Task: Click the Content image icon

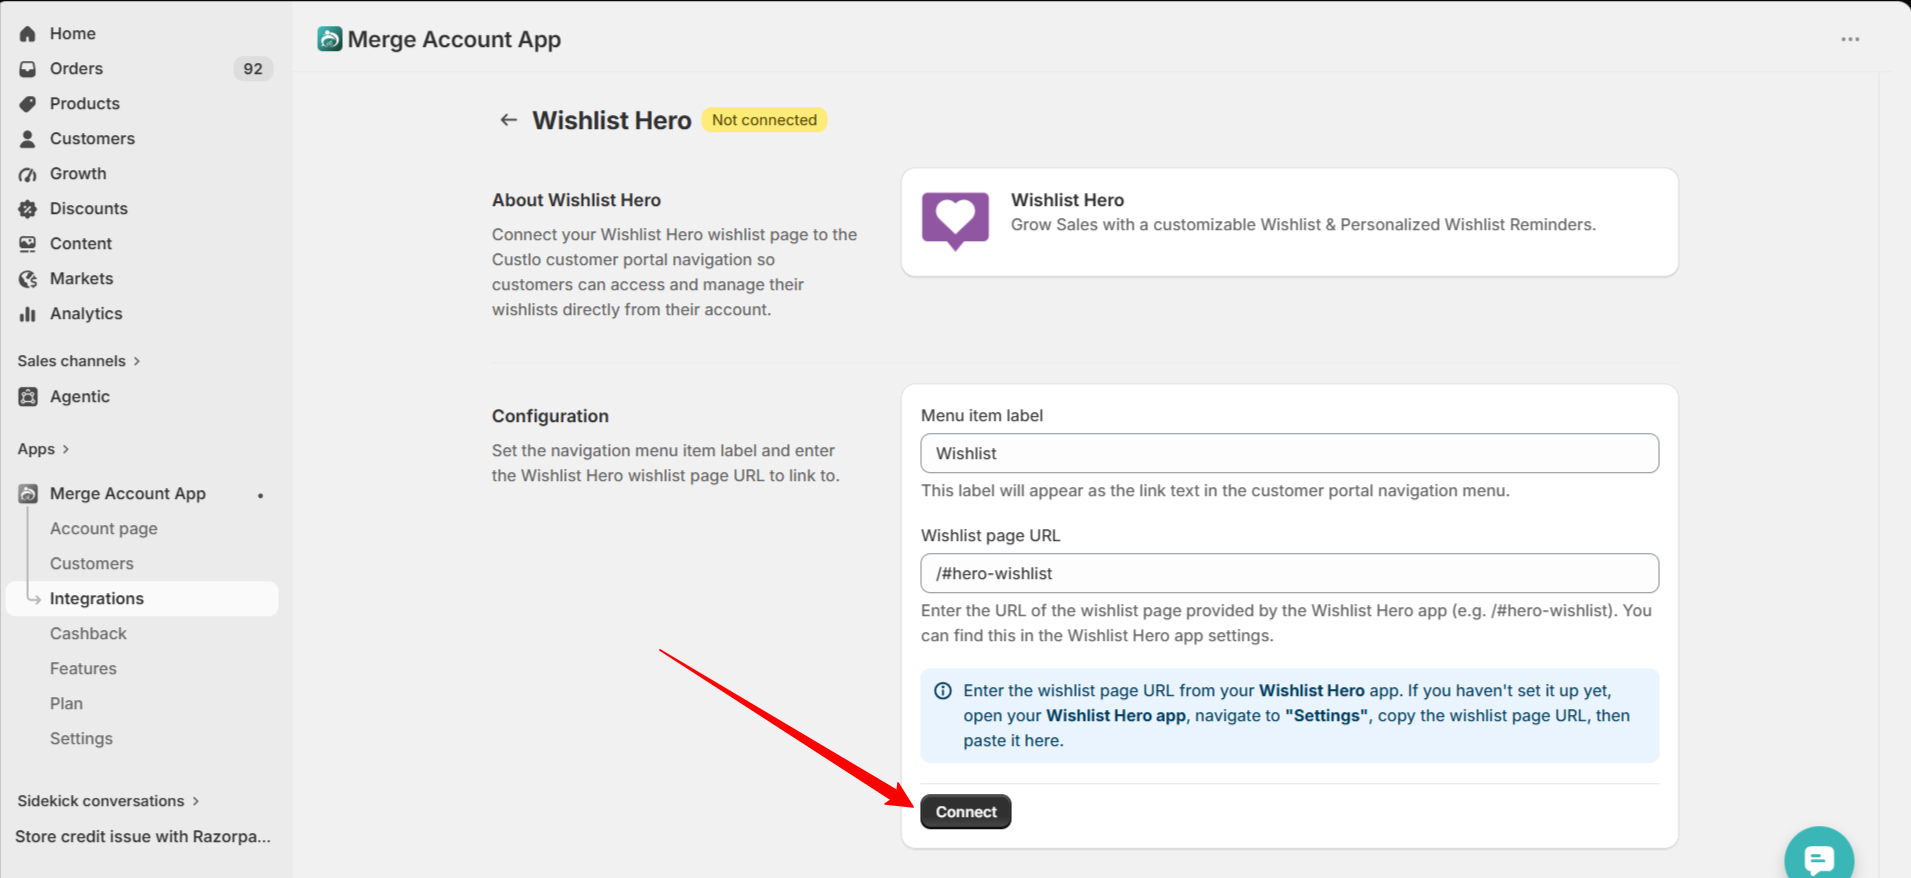Action: (x=28, y=244)
